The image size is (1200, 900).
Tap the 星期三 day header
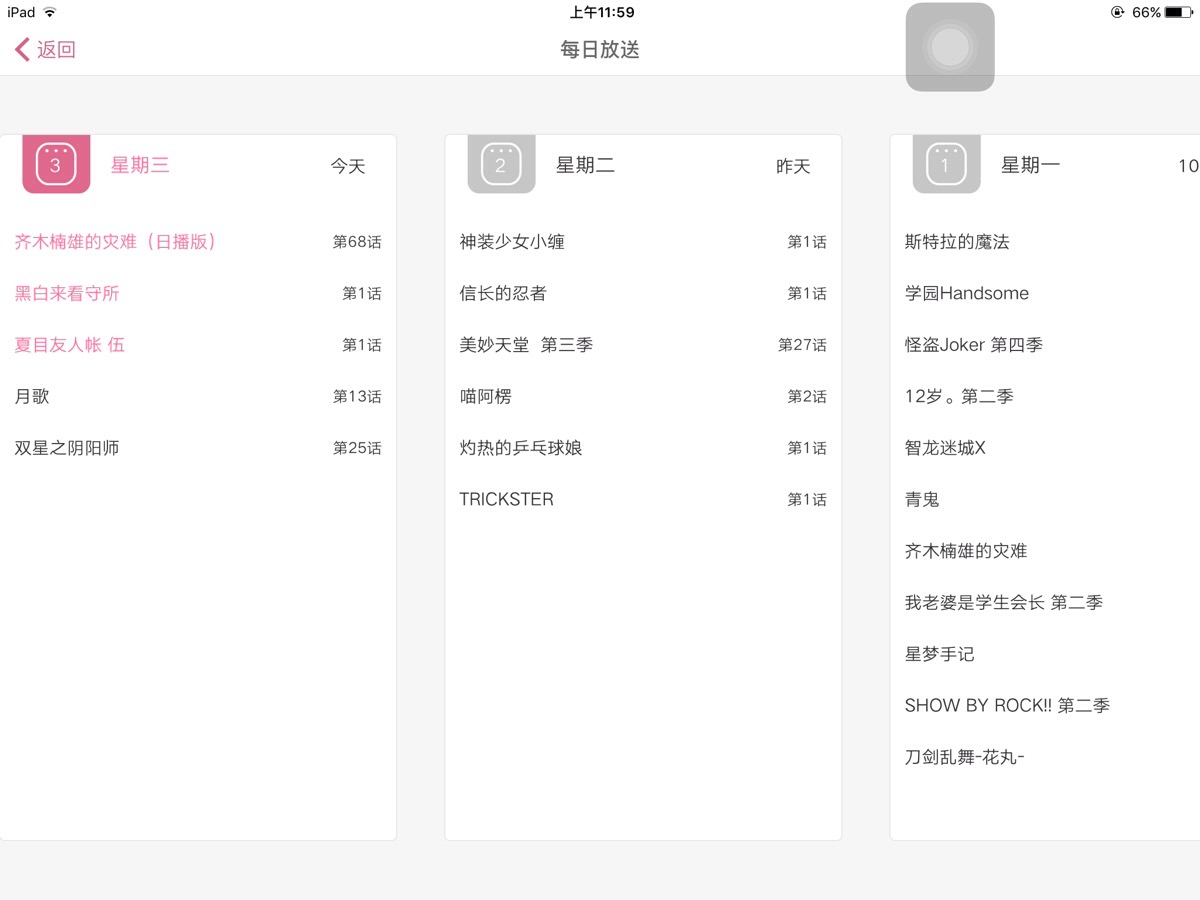click(140, 166)
